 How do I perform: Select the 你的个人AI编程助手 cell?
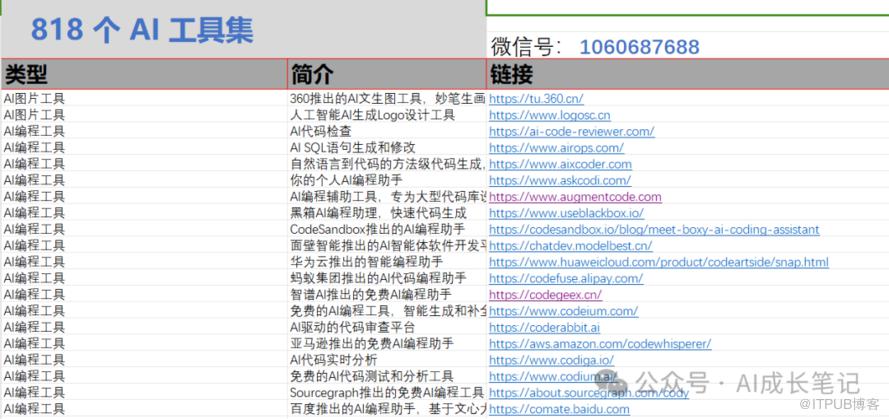point(387,180)
